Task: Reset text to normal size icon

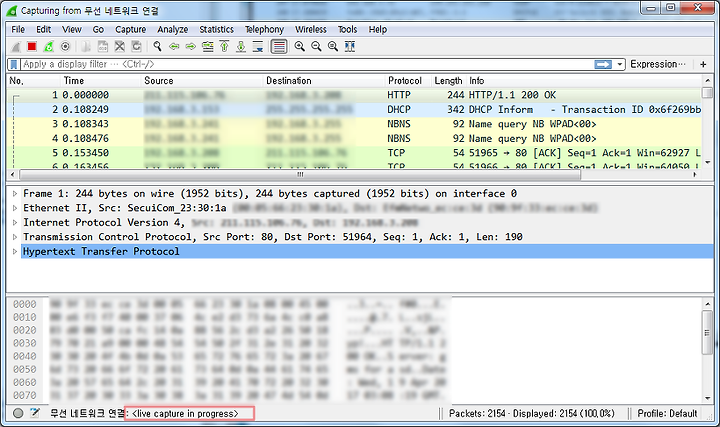Action: click(333, 46)
